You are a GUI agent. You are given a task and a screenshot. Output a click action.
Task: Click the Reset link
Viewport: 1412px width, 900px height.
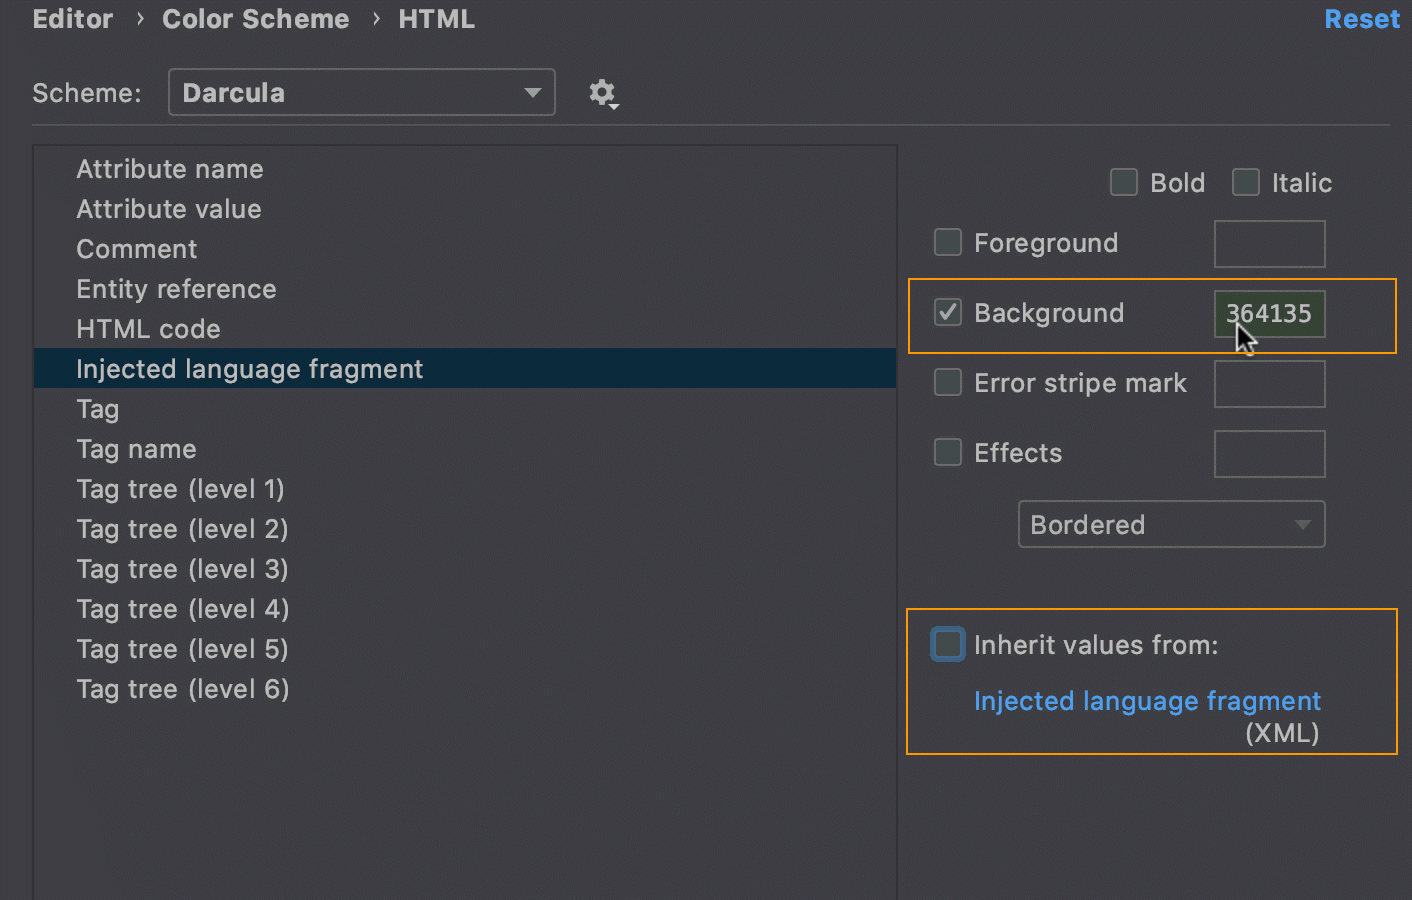1361,18
